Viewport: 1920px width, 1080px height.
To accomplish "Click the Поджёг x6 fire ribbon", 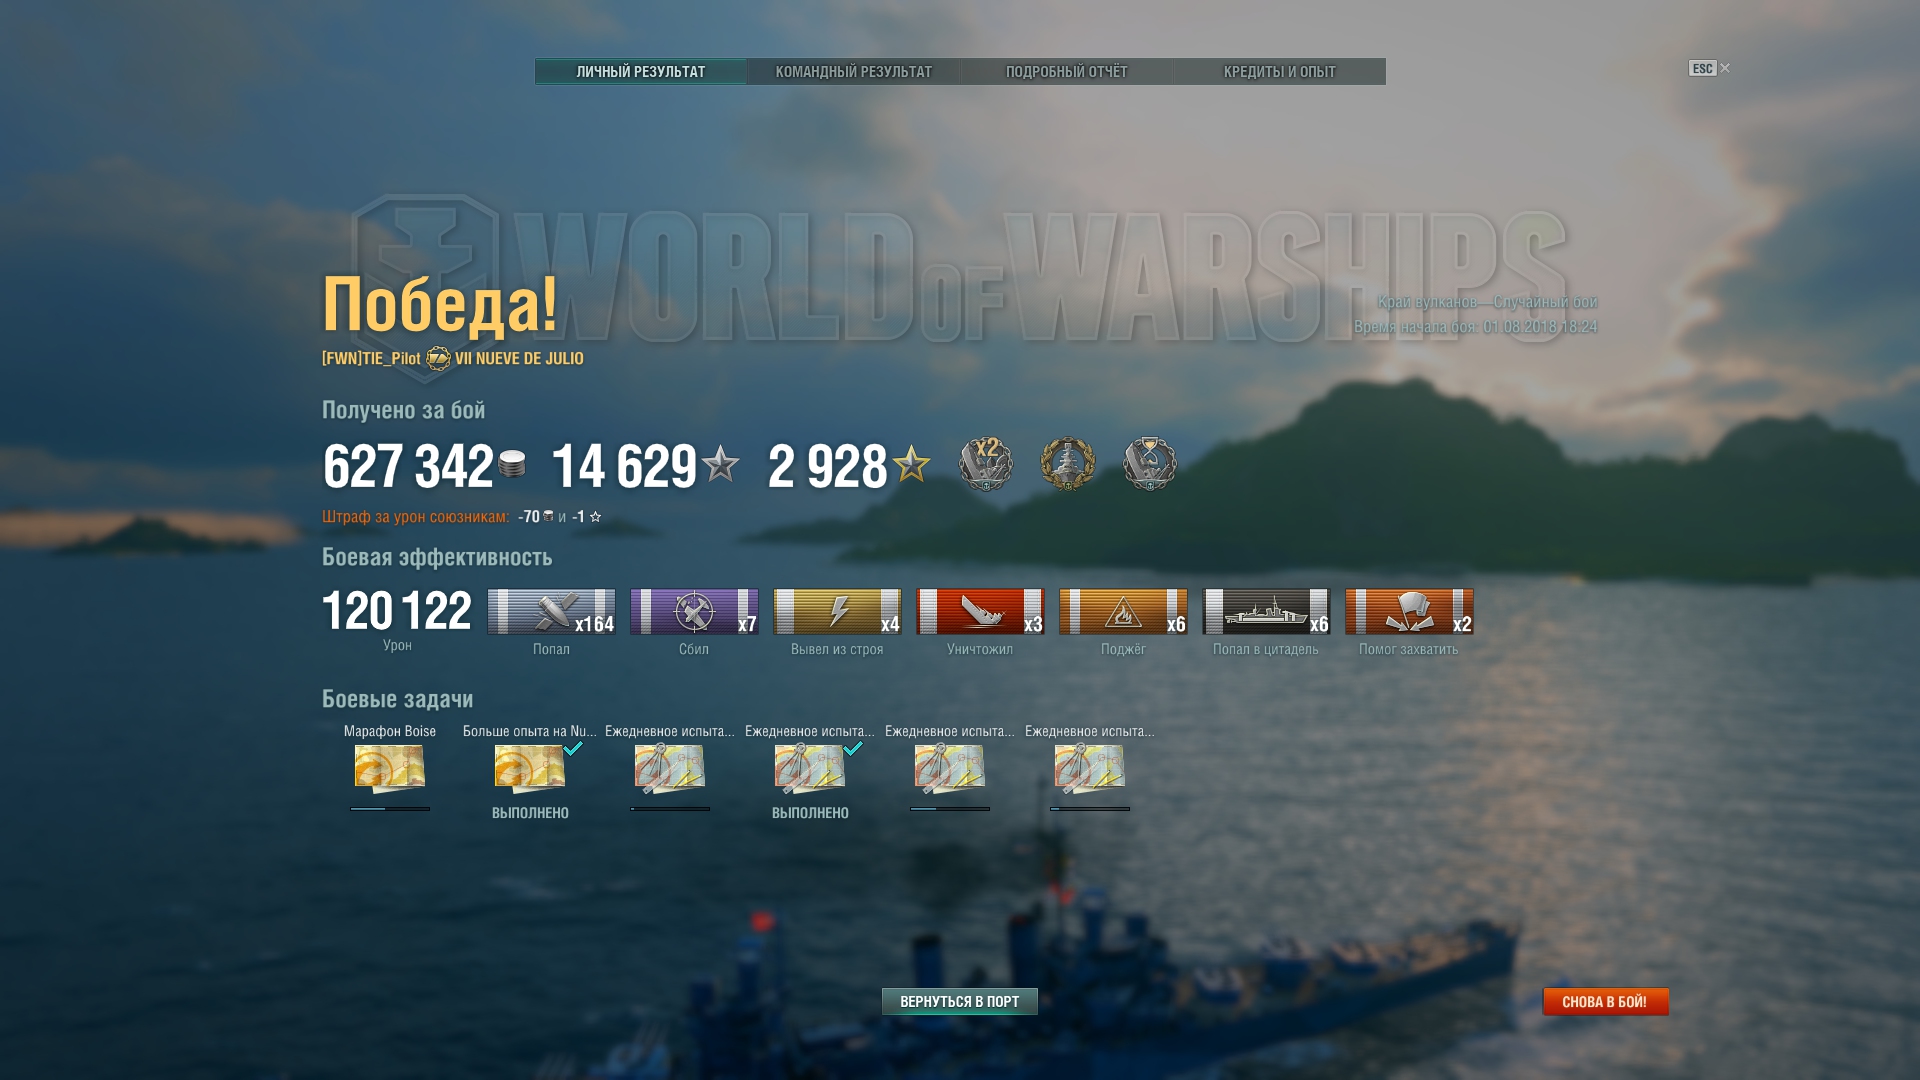I will (1123, 611).
